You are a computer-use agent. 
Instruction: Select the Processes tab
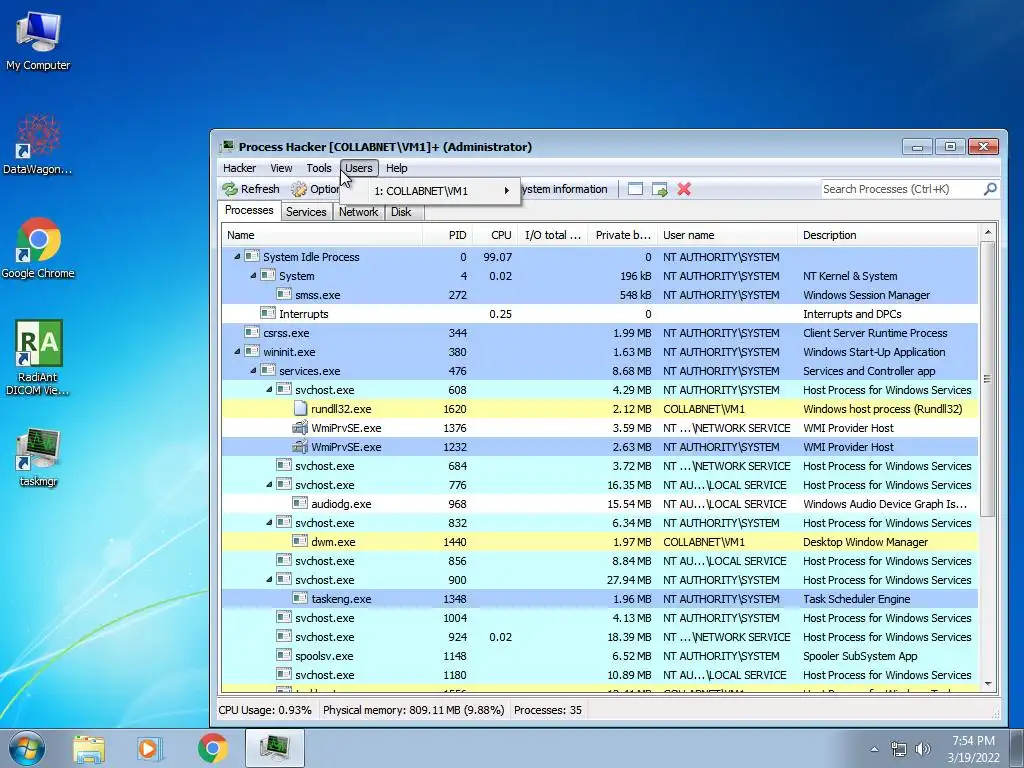pos(249,210)
